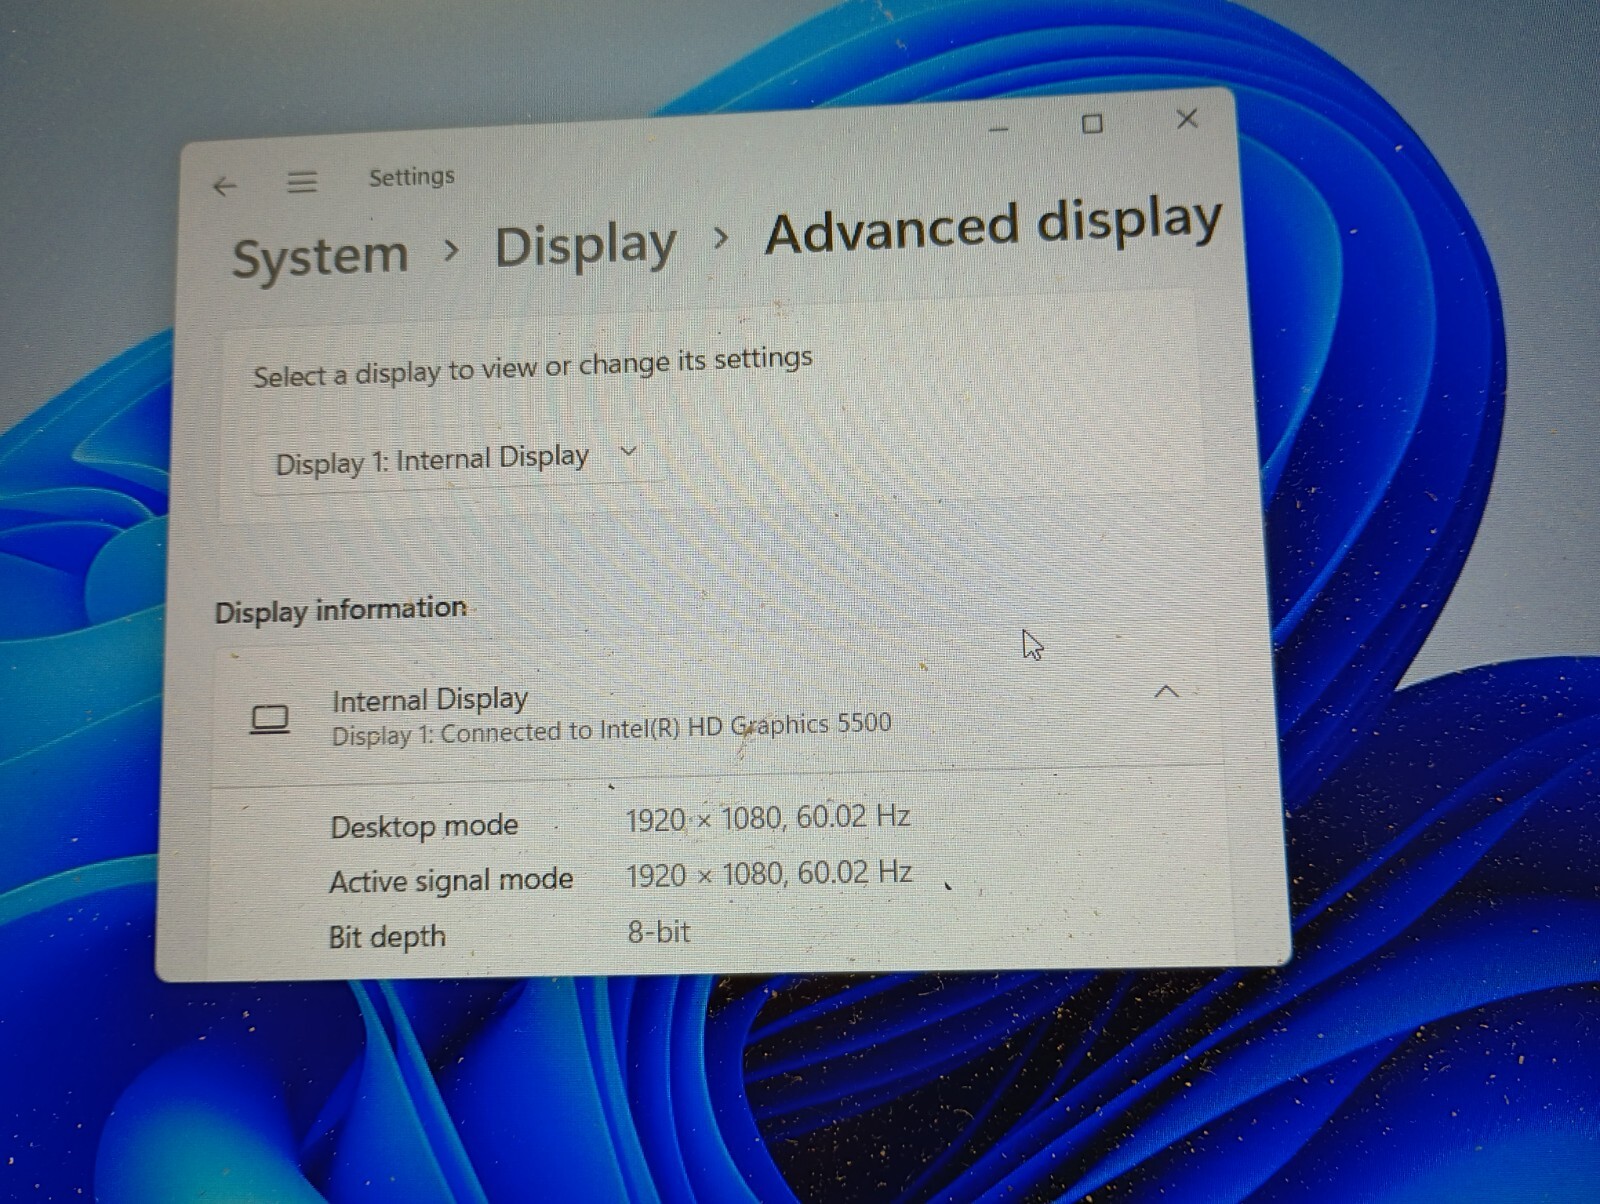Minimize the Settings window
The image size is (1600, 1204).
click(x=998, y=128)
